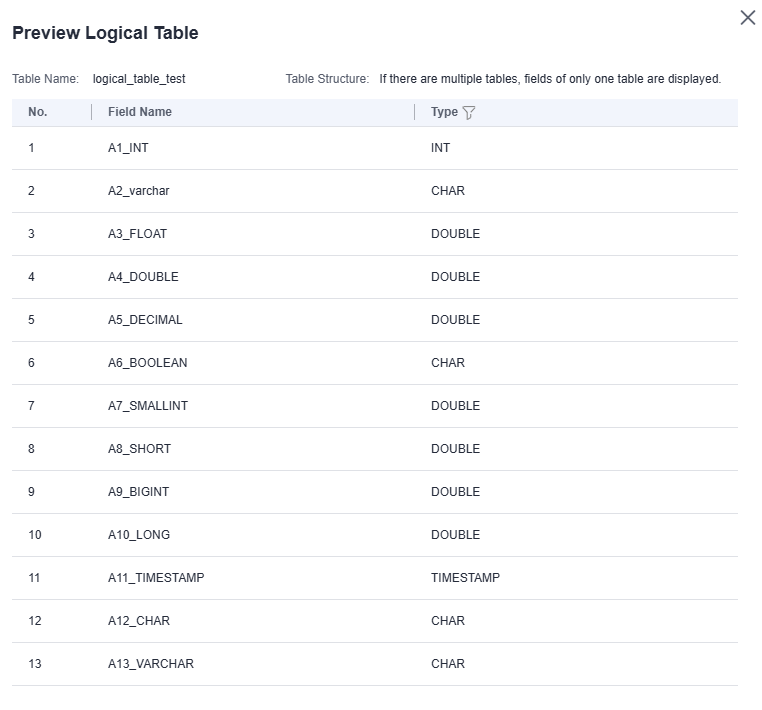Click the INT type cell in row 1
The height and width of the screenshot is (710, 762).
click(x=441, y=148)
